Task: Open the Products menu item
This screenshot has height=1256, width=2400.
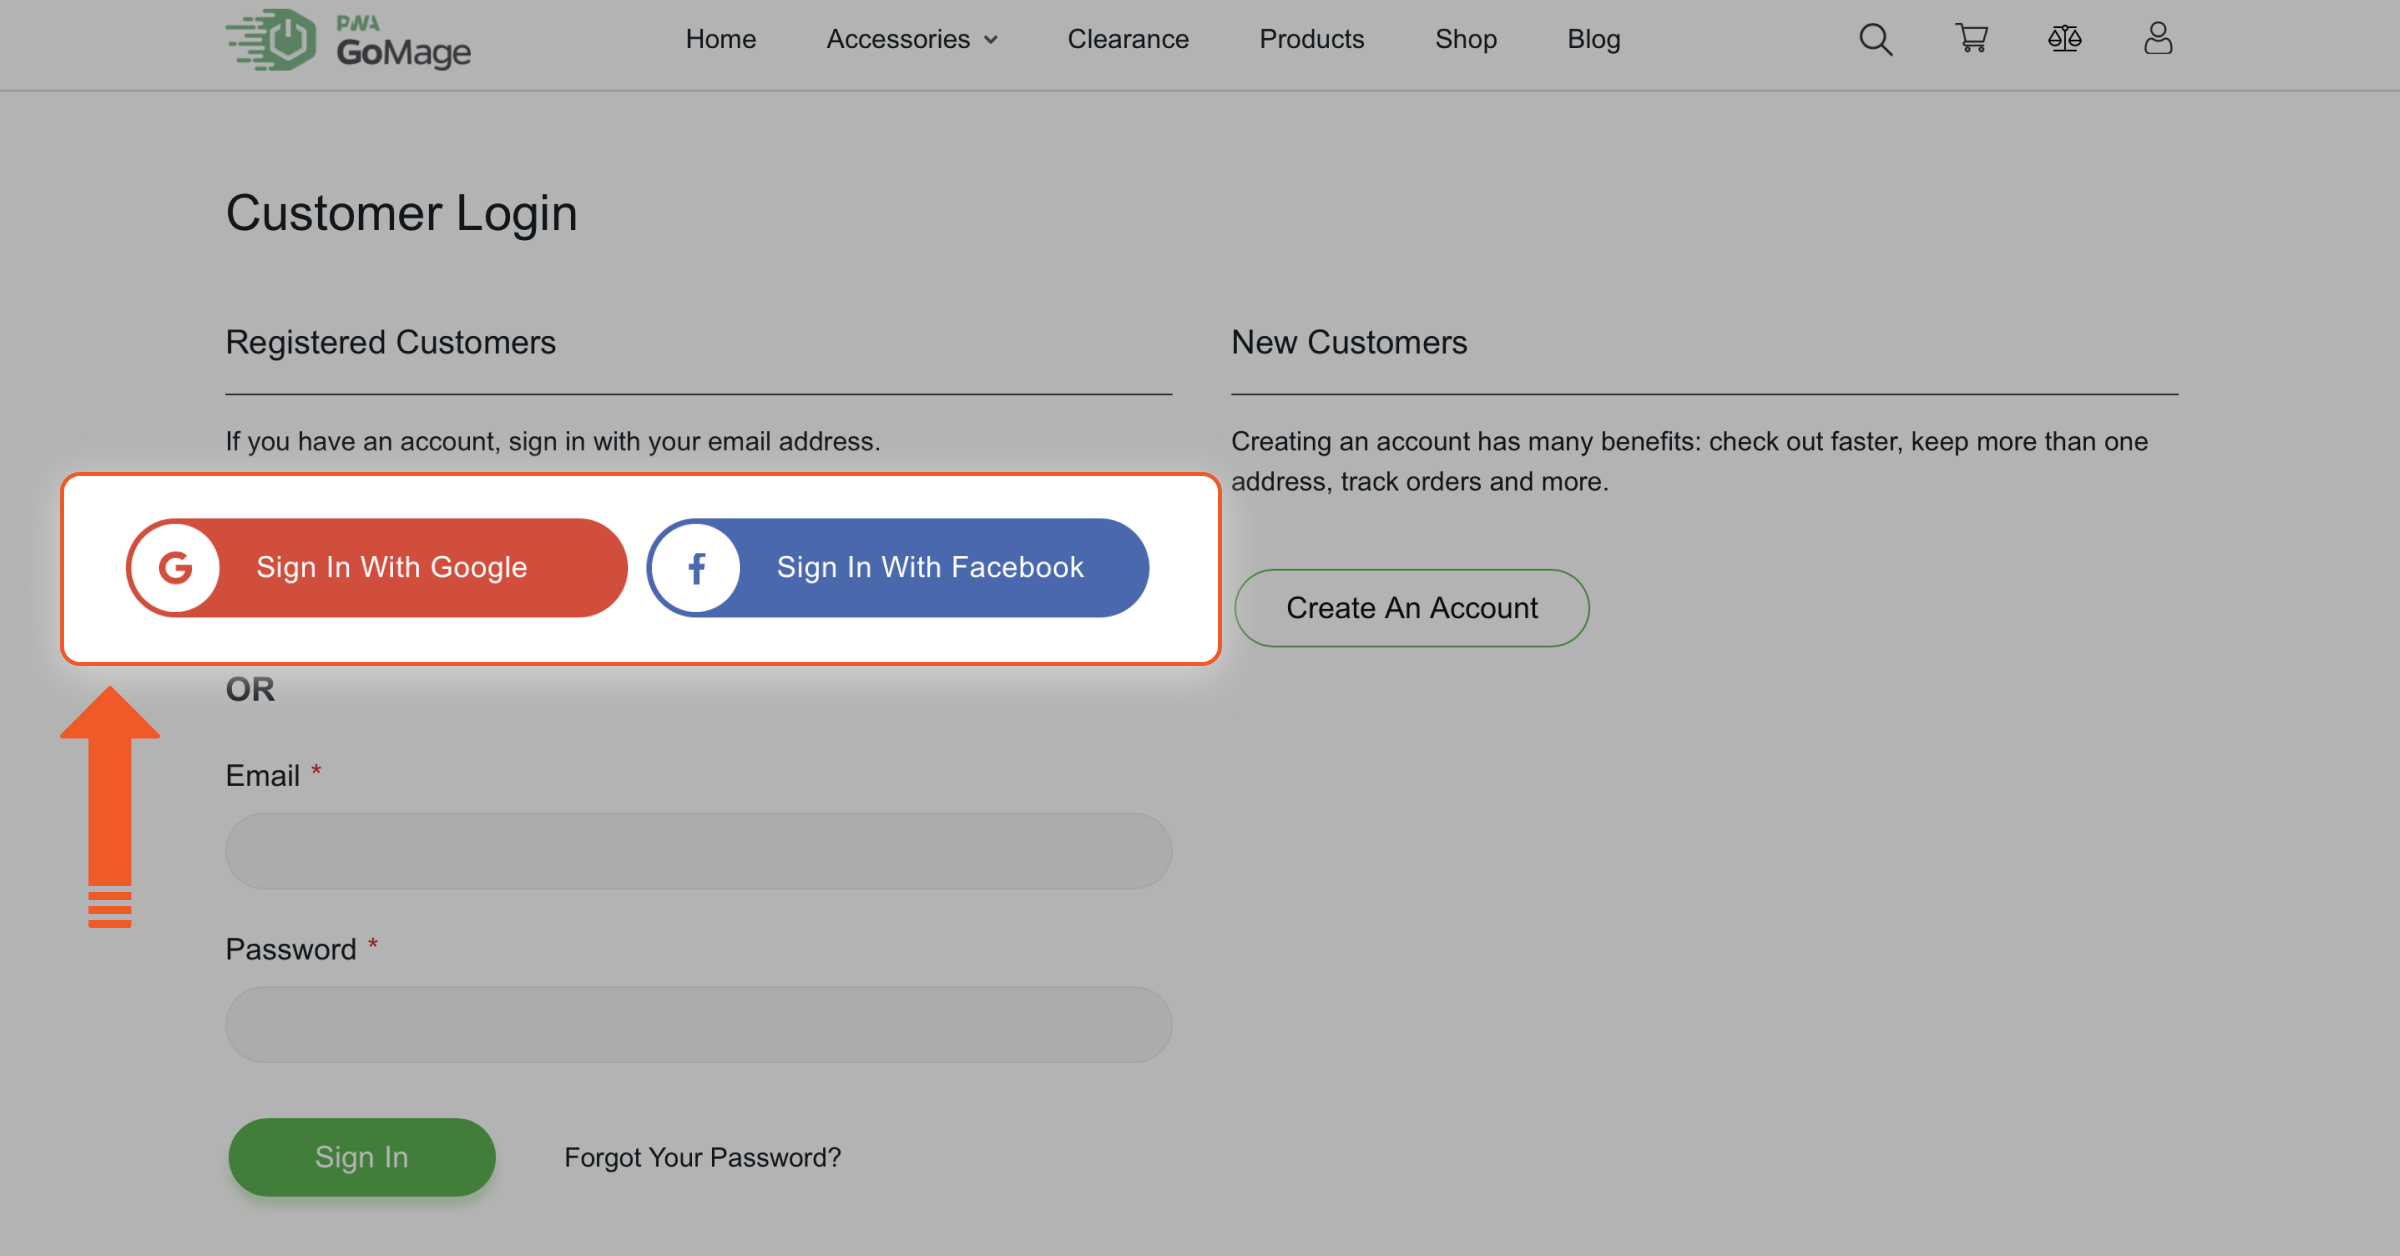Action: pos(1311,39)
